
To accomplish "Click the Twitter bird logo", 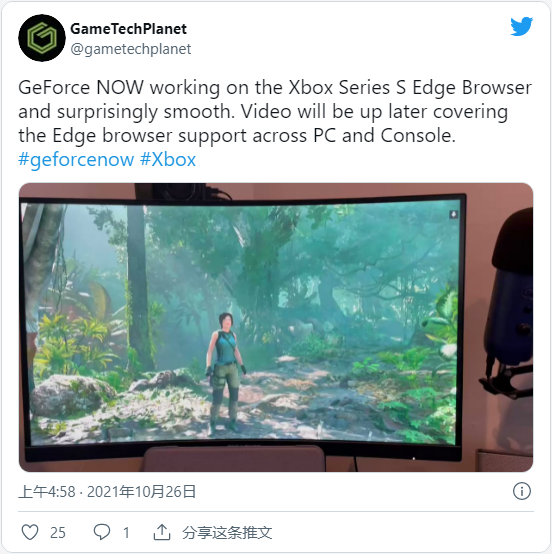I will [x=521, y=26].
